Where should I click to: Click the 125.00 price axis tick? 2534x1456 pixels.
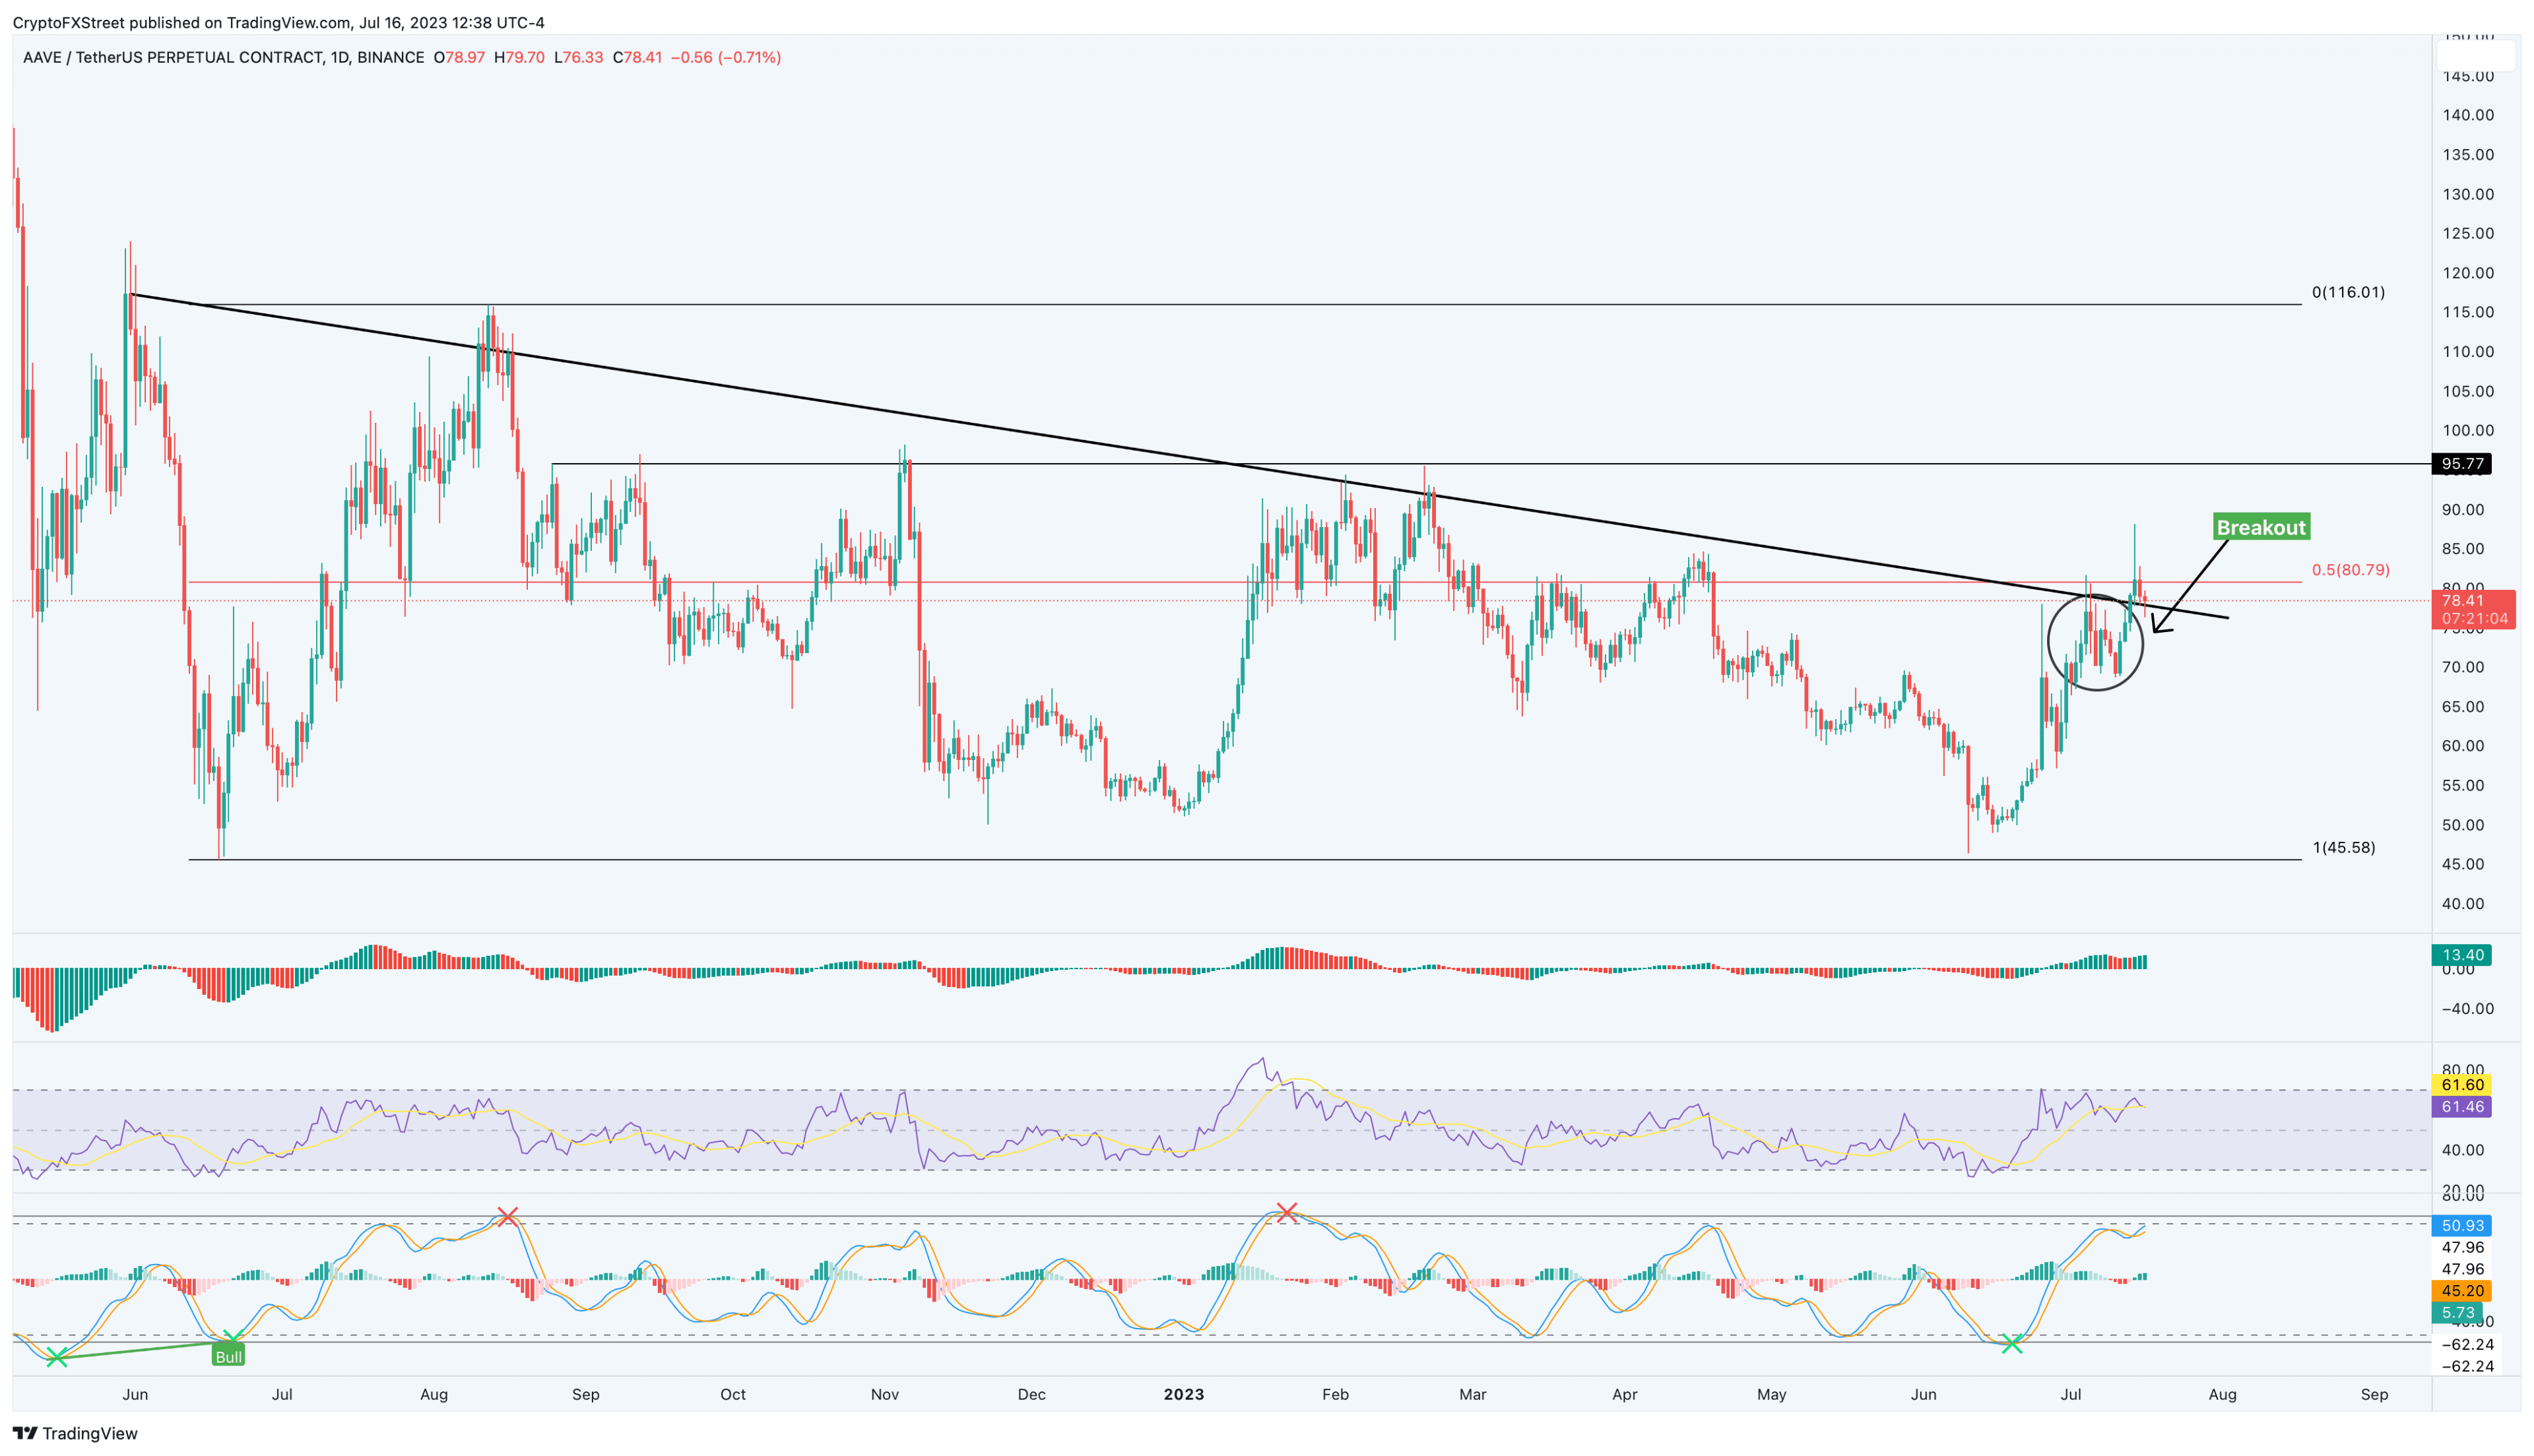point(2467,233)
